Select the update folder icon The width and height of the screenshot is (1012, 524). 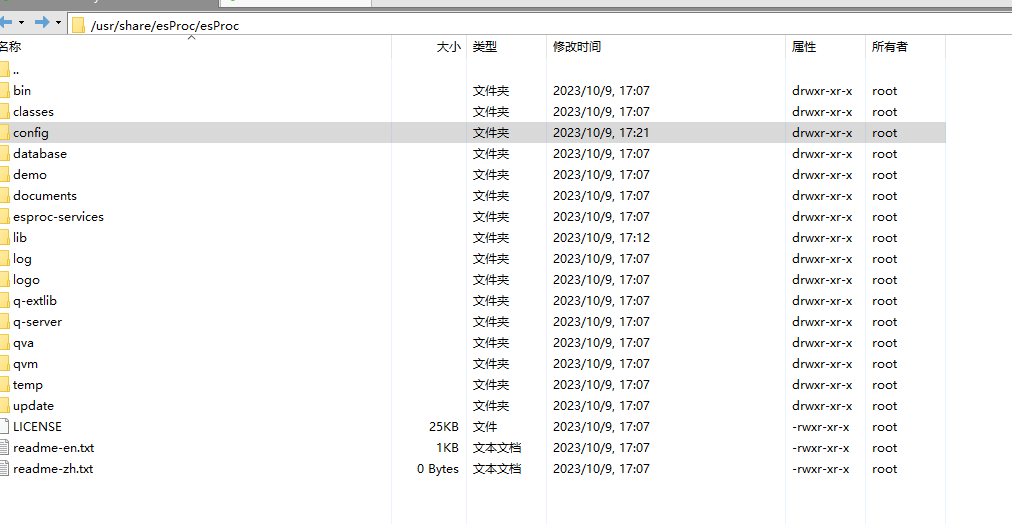pos(5,405)
